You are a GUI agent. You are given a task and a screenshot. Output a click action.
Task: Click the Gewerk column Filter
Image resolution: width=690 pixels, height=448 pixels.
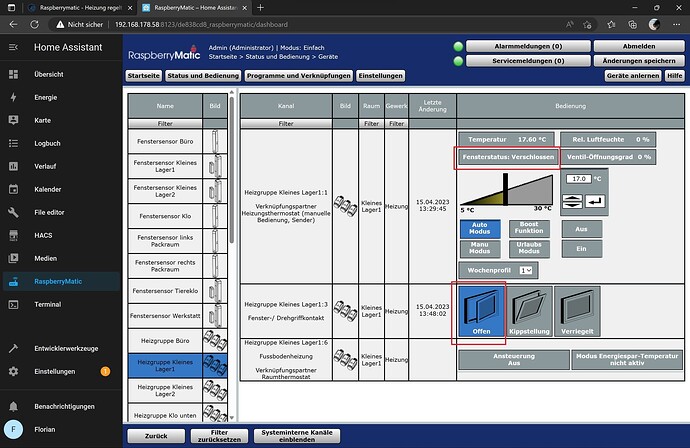(396, 124)
